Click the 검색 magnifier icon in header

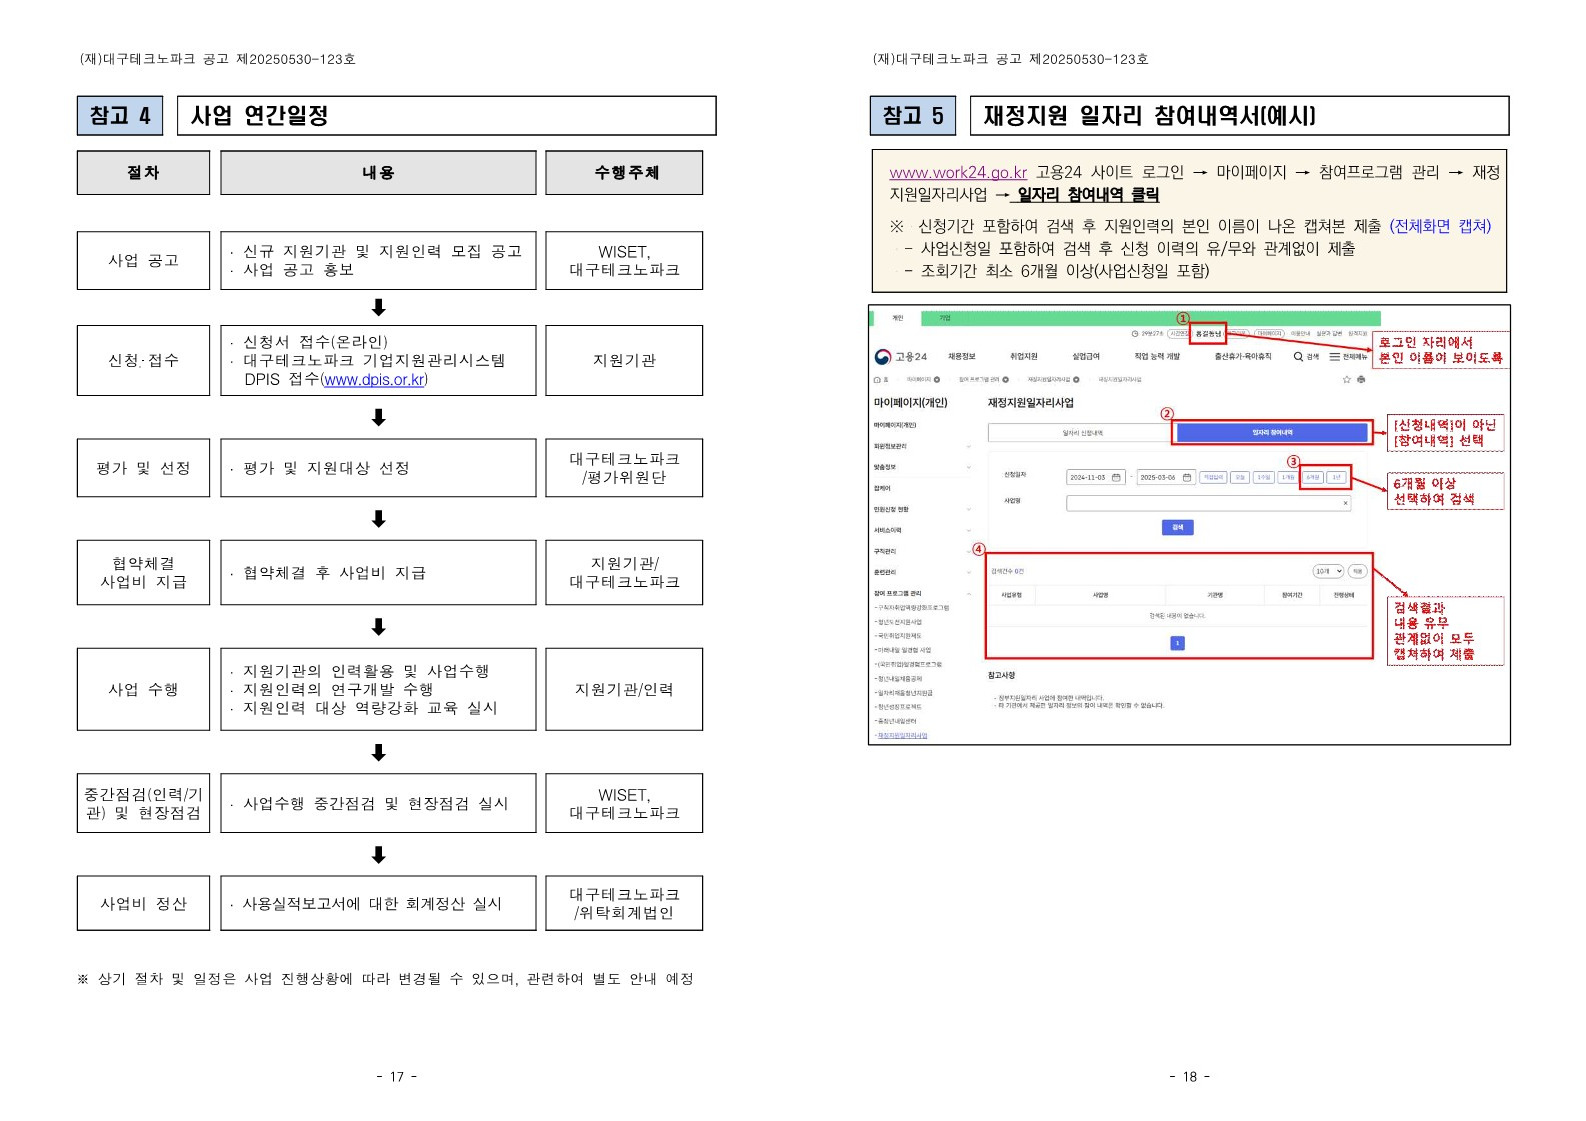click(1298, 356)
